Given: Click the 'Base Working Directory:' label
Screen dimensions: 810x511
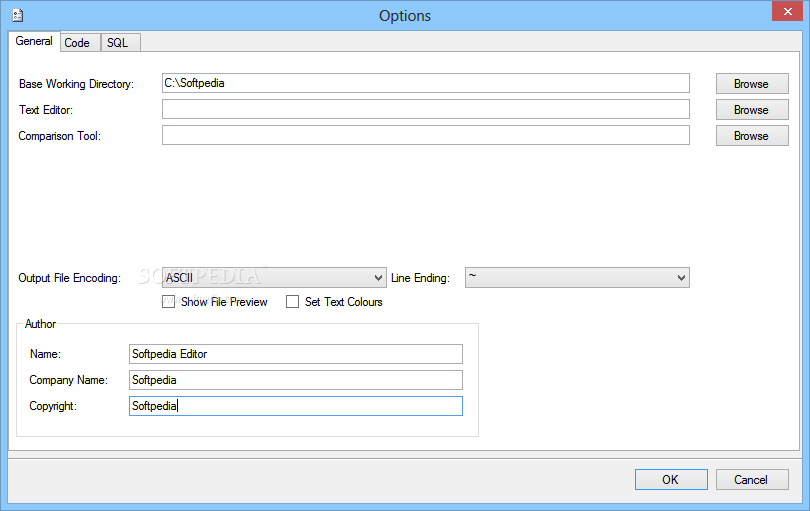Looking at the screenshot, I should tap(76, 84).
